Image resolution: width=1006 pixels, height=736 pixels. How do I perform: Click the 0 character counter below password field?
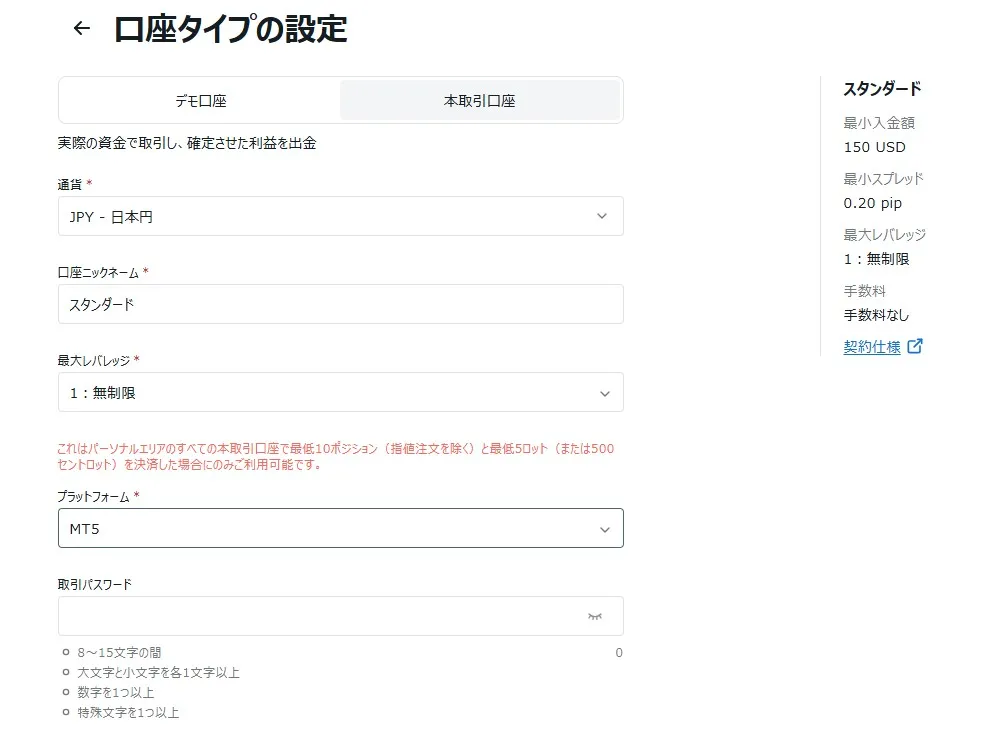(x=618, y=652)
